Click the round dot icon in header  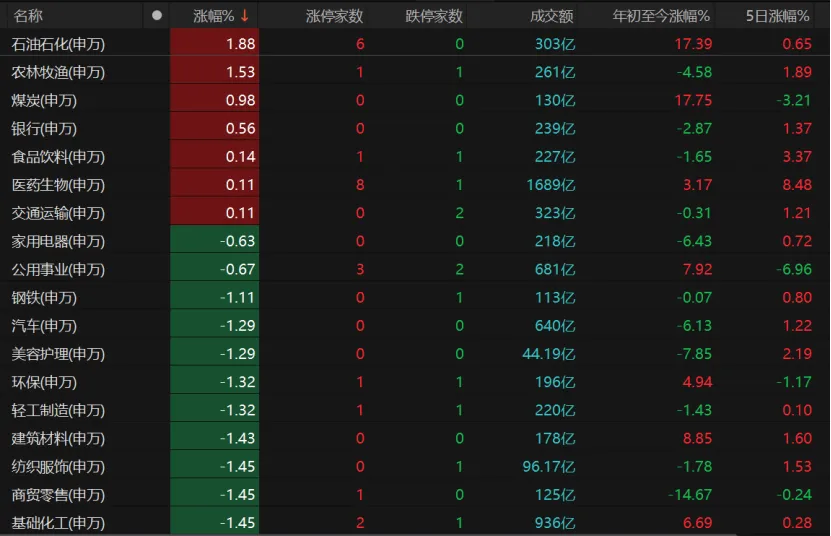pyautogui.click(x=156, y=16)
